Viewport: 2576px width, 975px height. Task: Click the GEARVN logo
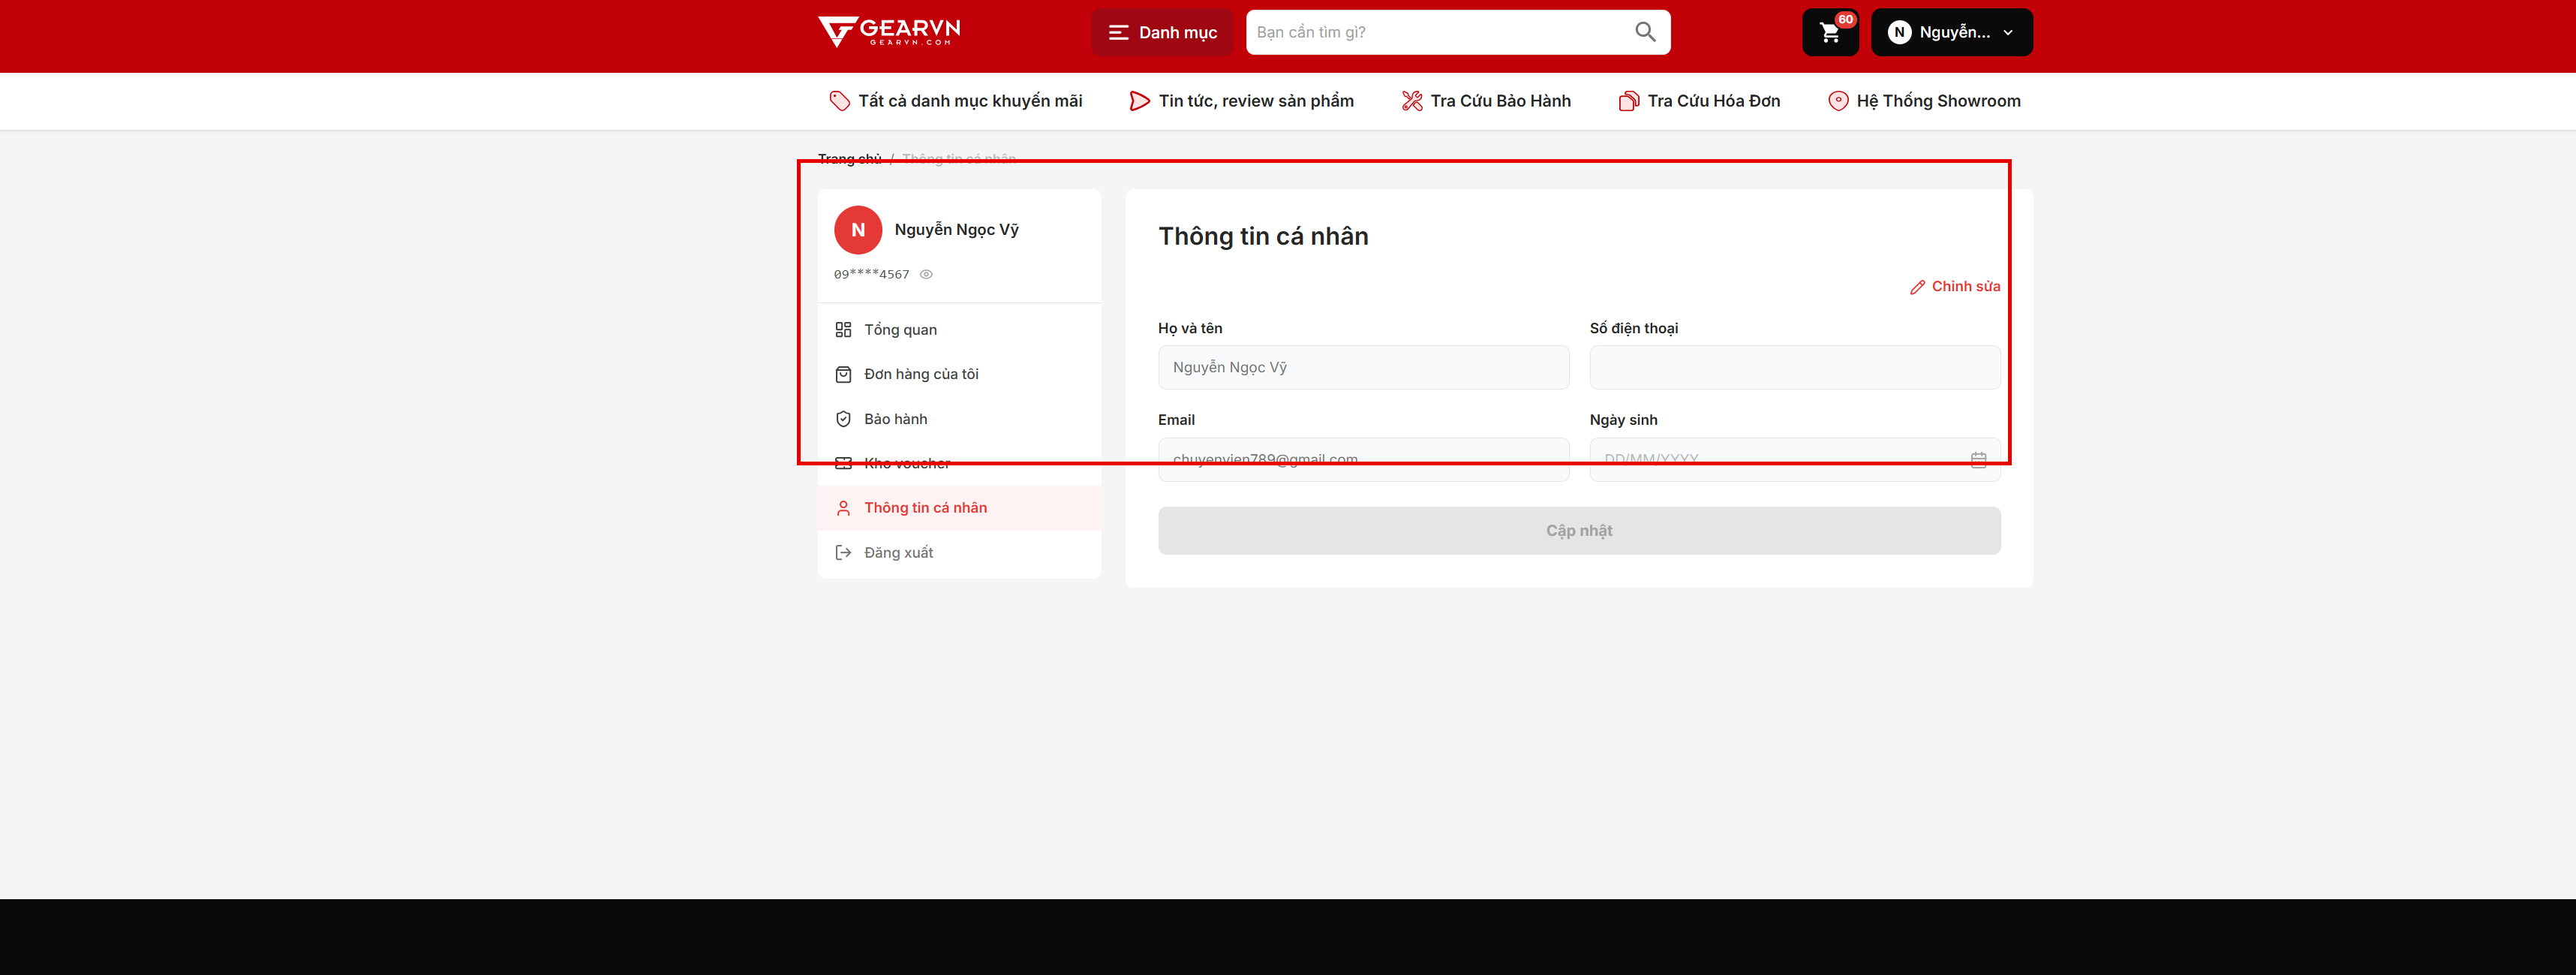coord(889,32)
